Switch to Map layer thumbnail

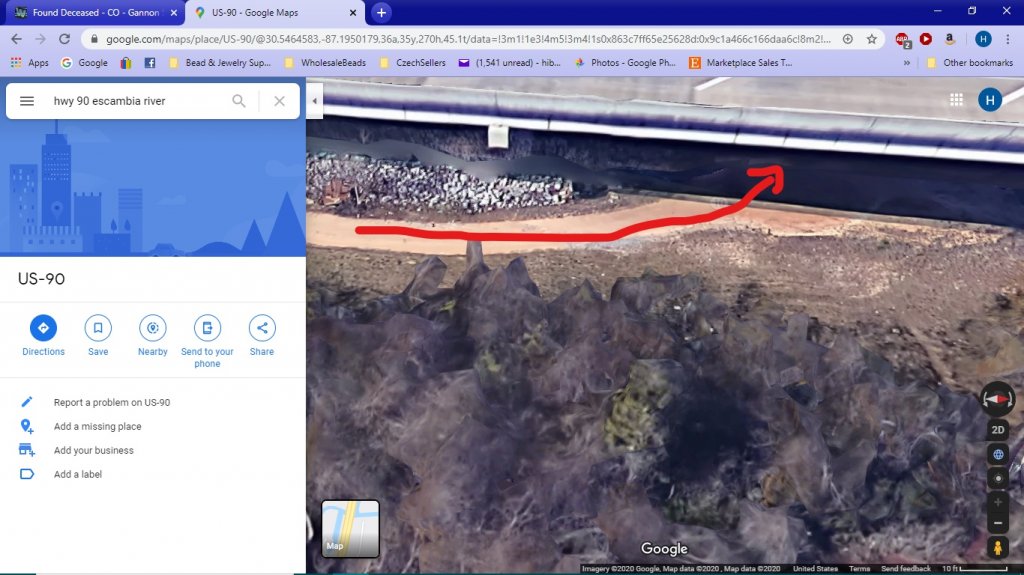(350, 528)
